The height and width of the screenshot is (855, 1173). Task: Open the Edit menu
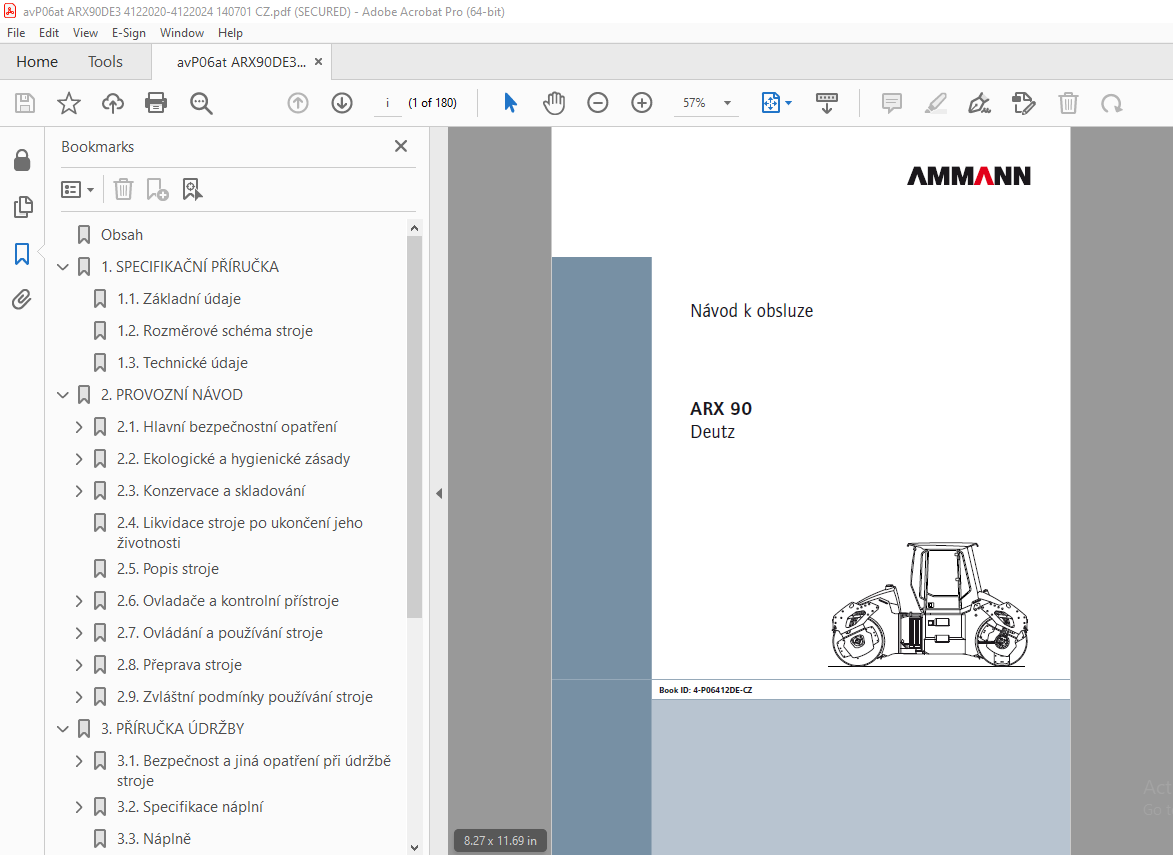49,33
